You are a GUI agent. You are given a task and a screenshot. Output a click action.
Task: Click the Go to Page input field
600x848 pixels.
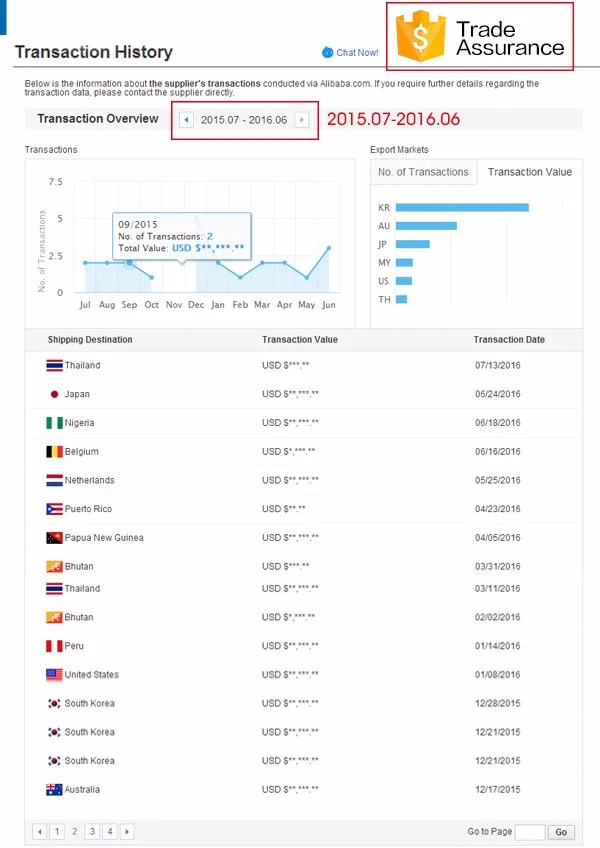click(529, 832)
